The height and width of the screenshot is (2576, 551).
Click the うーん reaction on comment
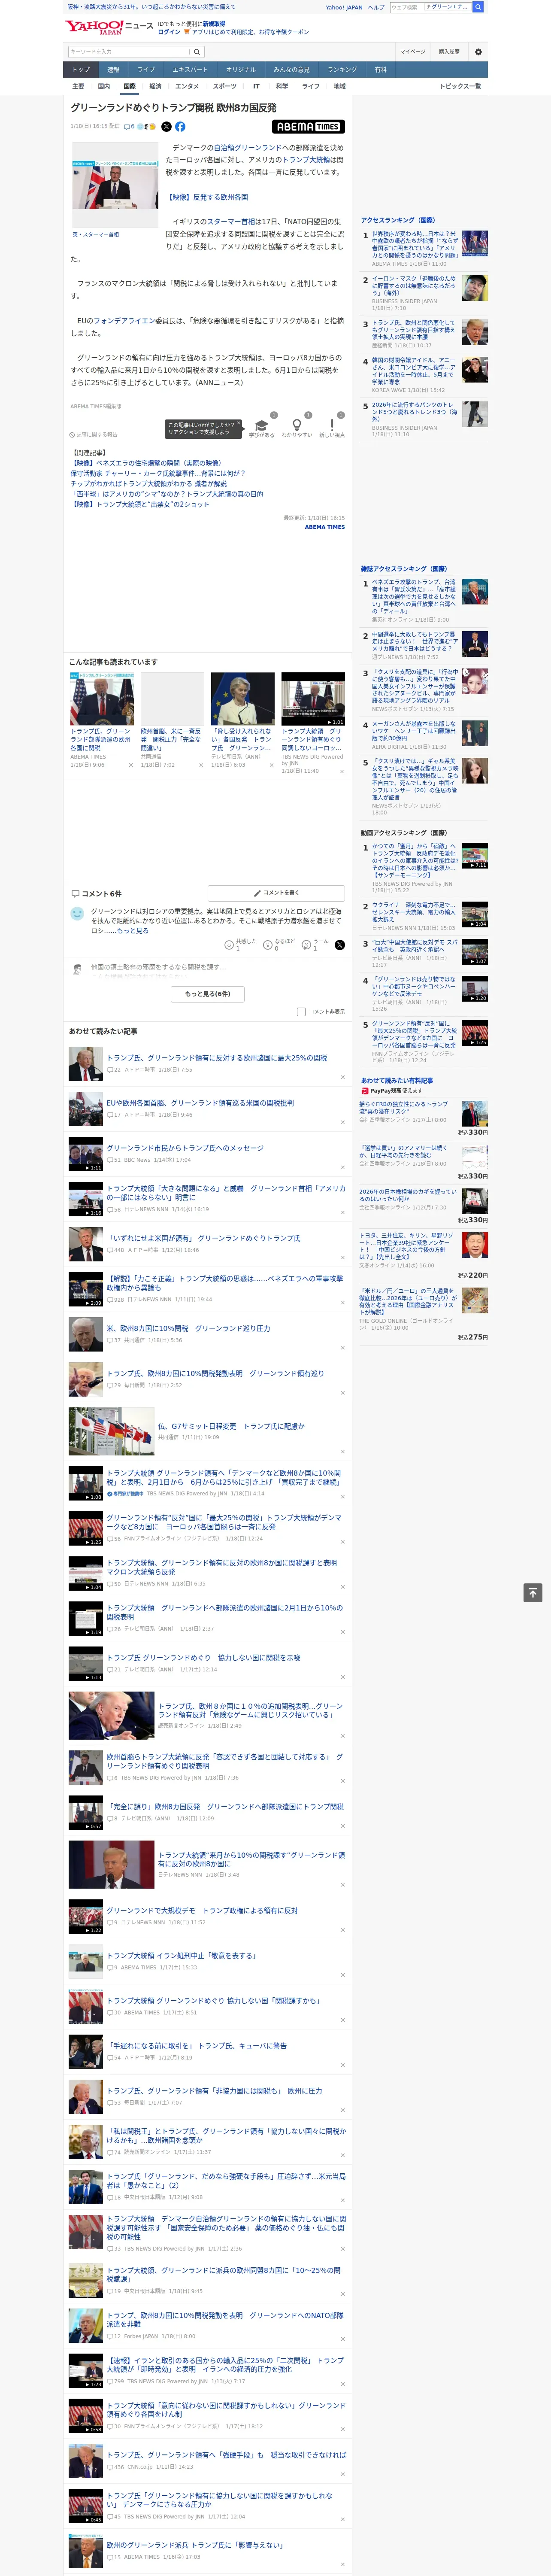pyautogui.click(x=316, y=944)
